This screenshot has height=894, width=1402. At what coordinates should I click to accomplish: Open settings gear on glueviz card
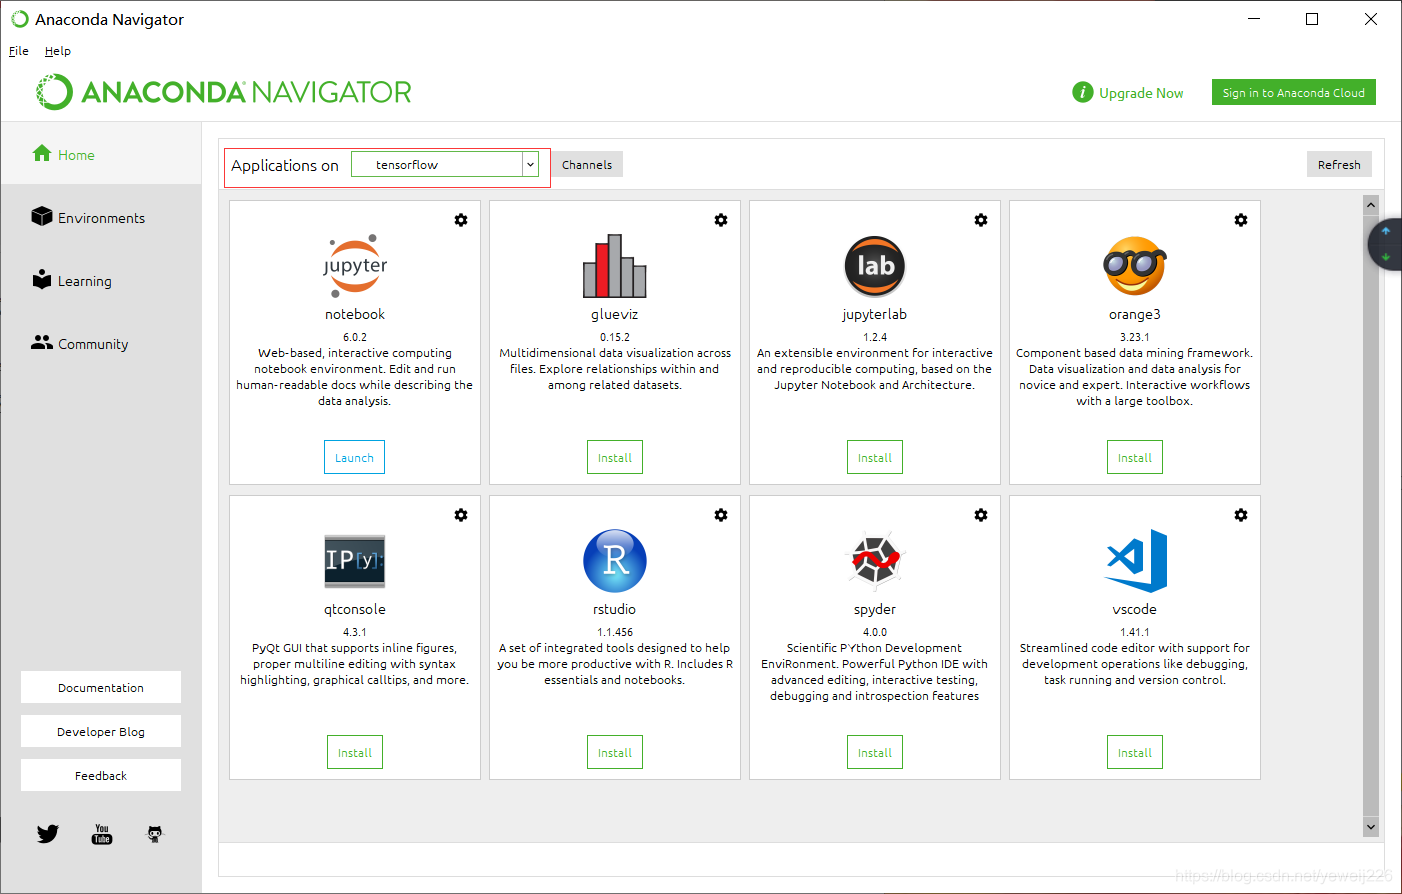(721, 220)
